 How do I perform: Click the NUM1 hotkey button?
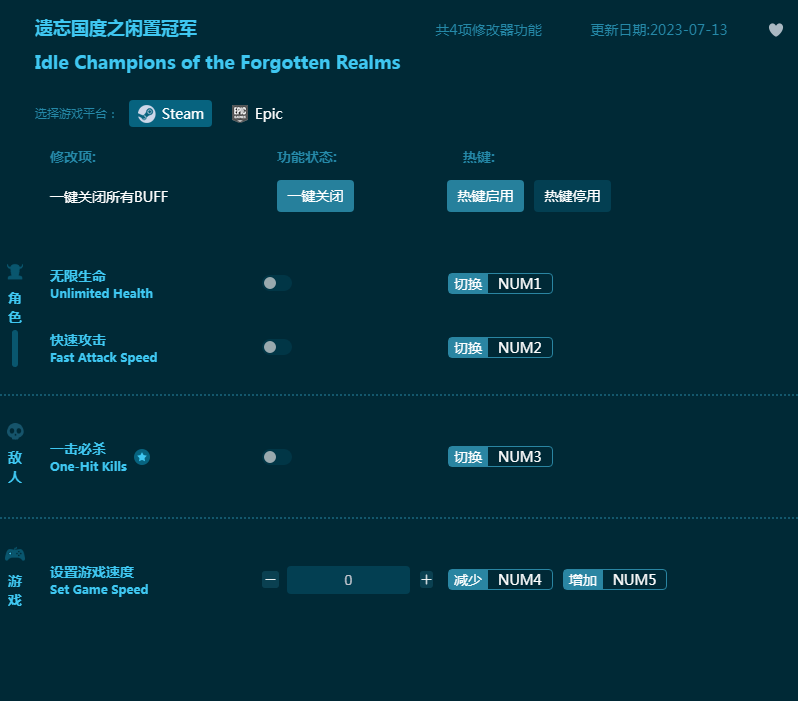[x=500, y=284]
